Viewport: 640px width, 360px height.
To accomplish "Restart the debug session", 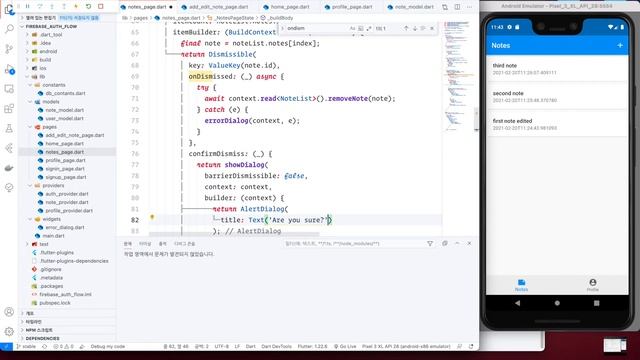I will (88, 7).
